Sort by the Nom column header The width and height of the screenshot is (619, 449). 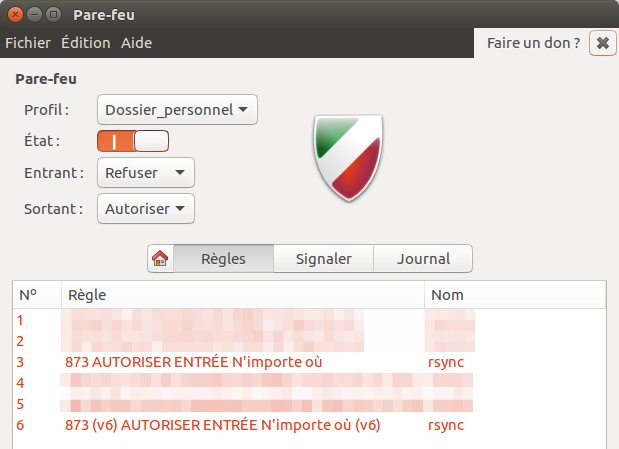[515, 295]
